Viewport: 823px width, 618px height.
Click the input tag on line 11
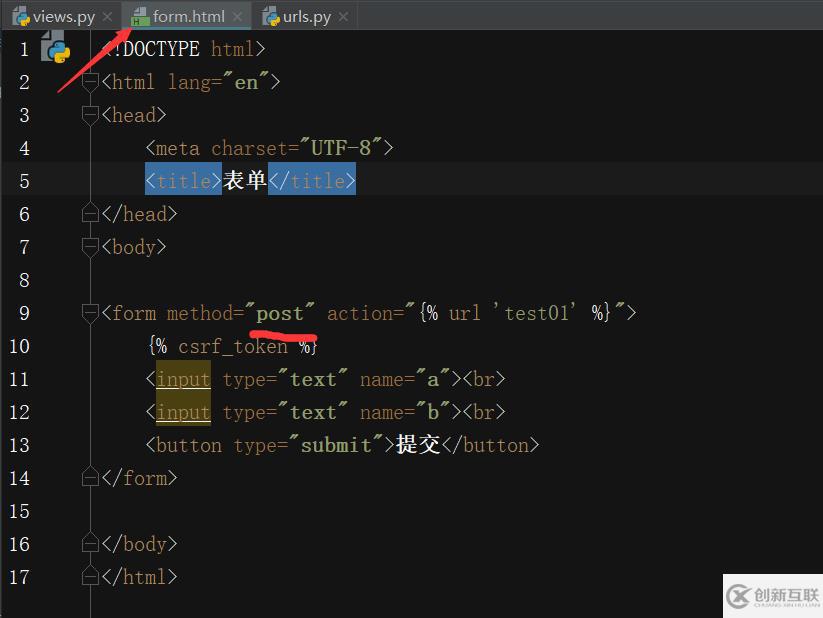[184, 379]
